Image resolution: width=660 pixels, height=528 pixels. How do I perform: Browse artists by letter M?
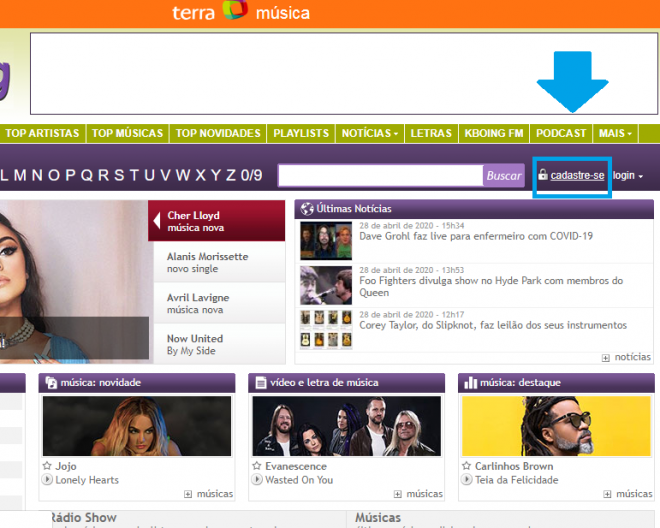pos(20,175)
